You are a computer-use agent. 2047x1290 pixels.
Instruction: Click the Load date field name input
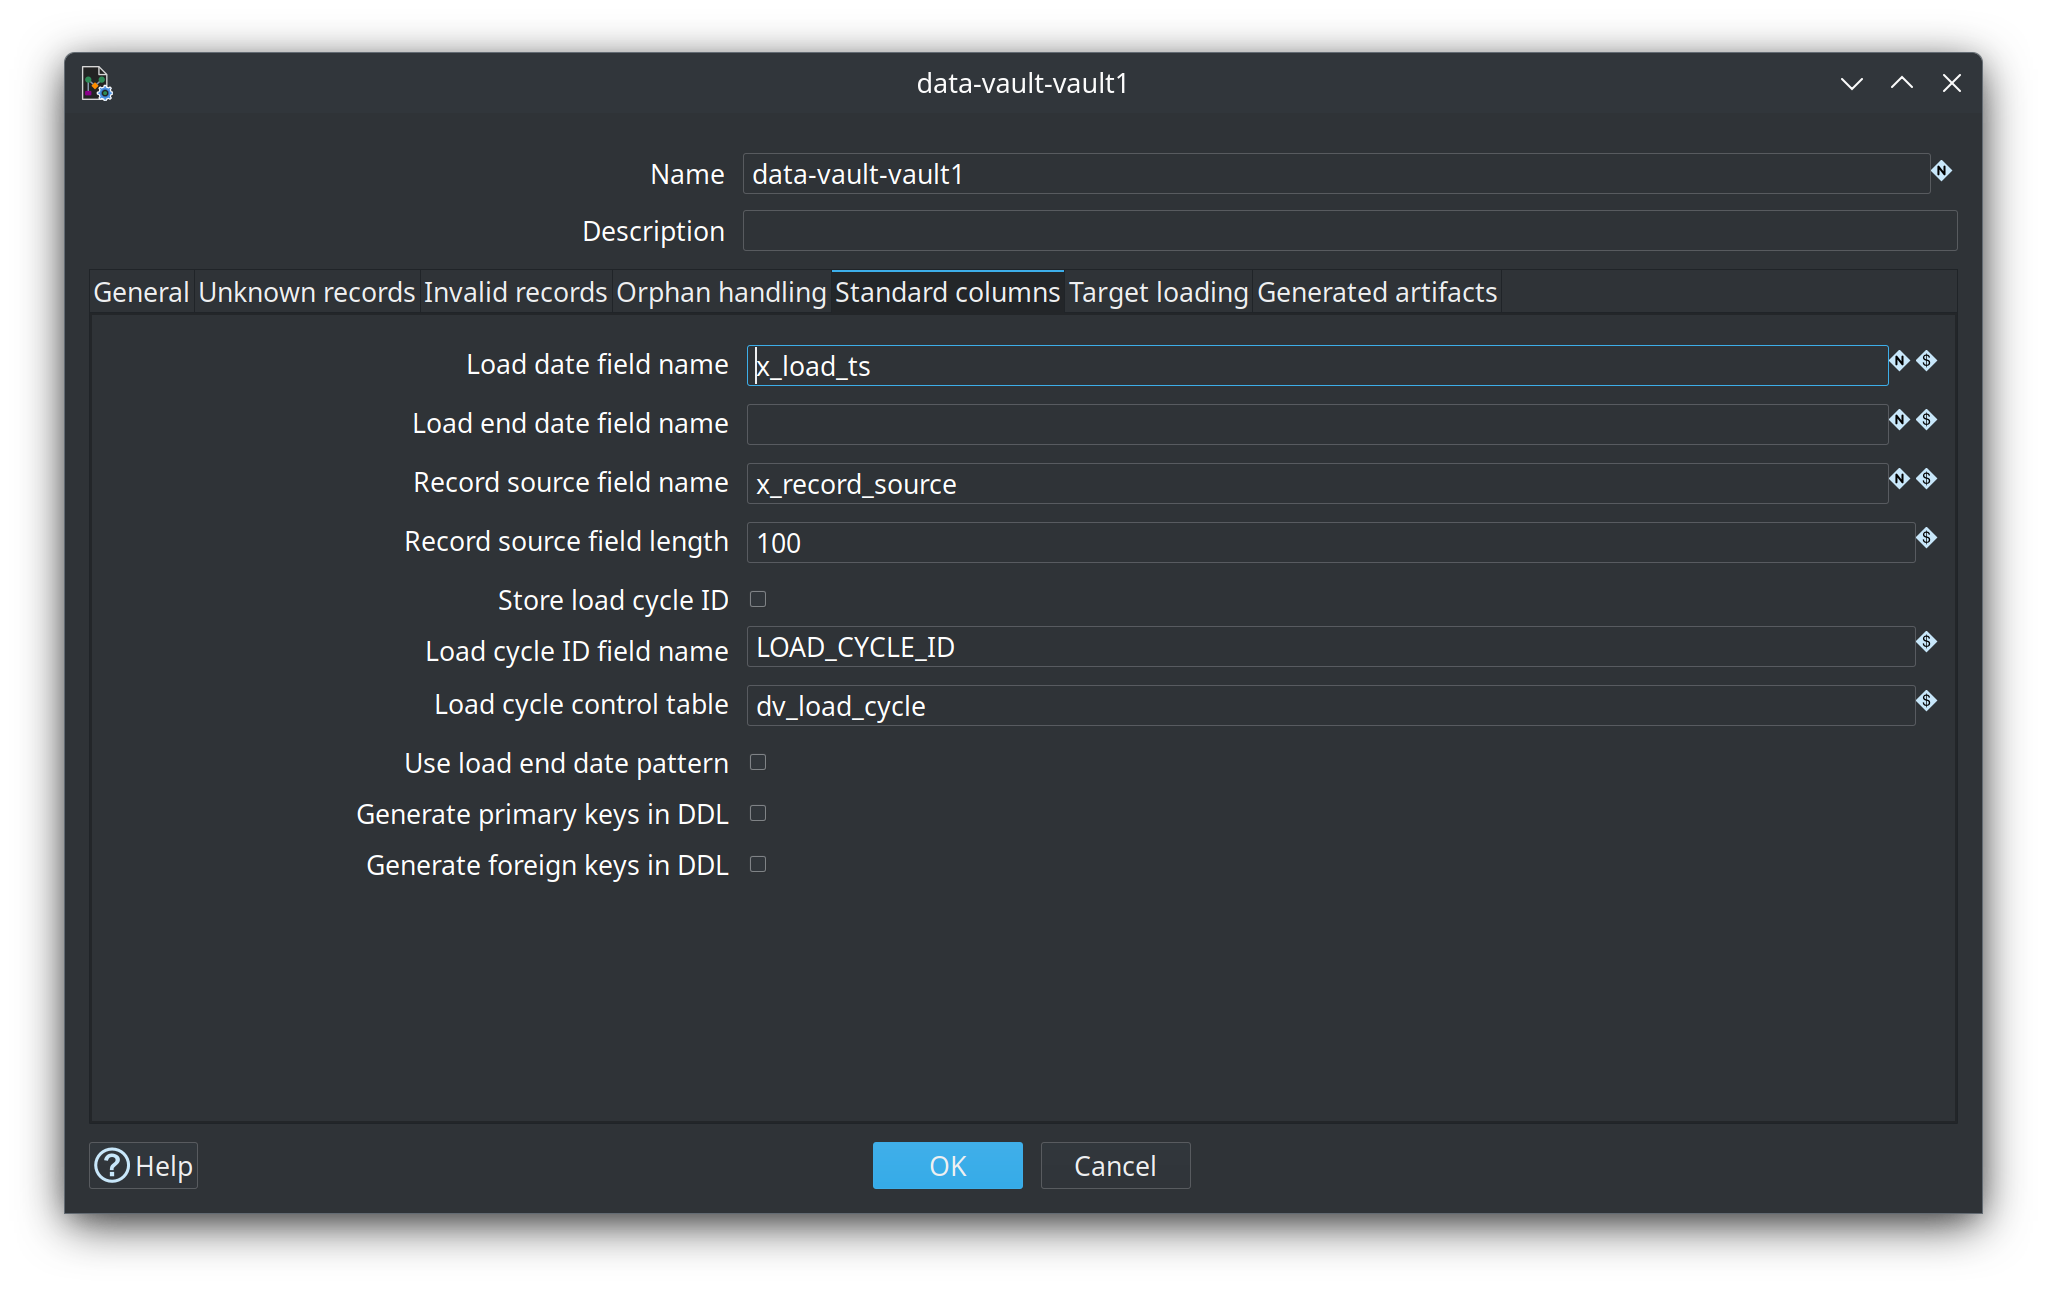tap(1317, 365)
